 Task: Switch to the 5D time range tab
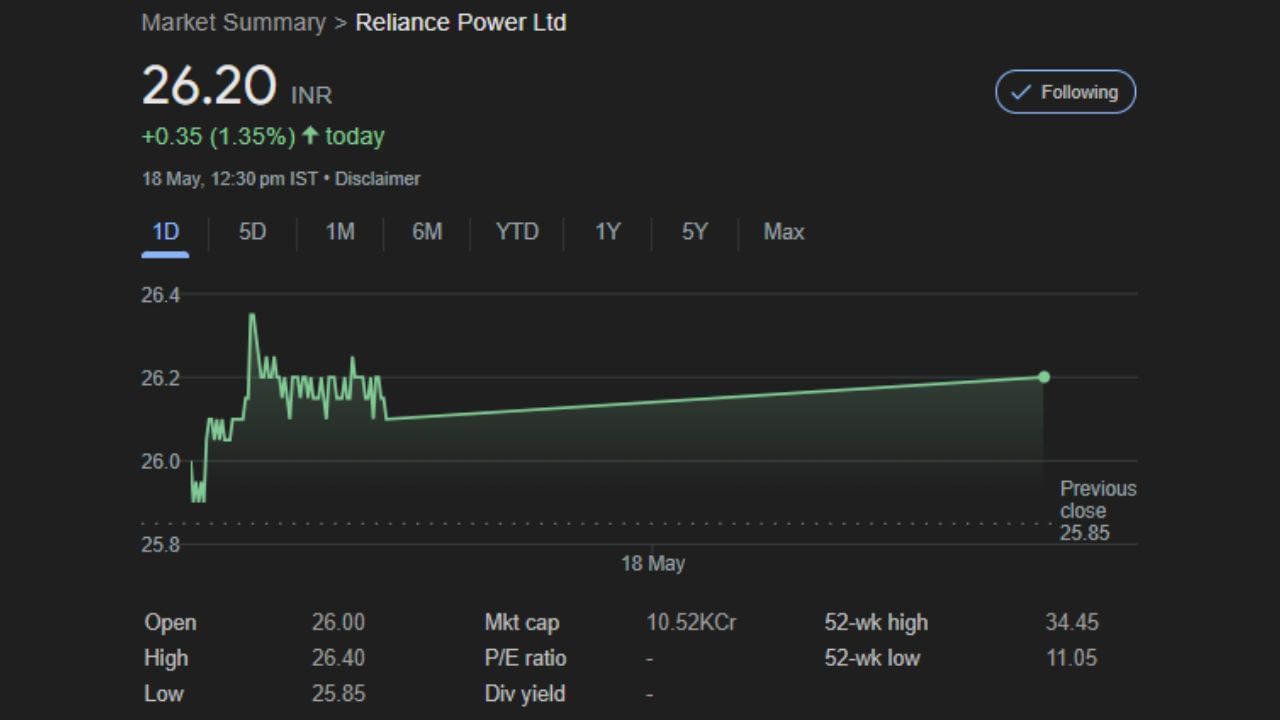[252, 232]
